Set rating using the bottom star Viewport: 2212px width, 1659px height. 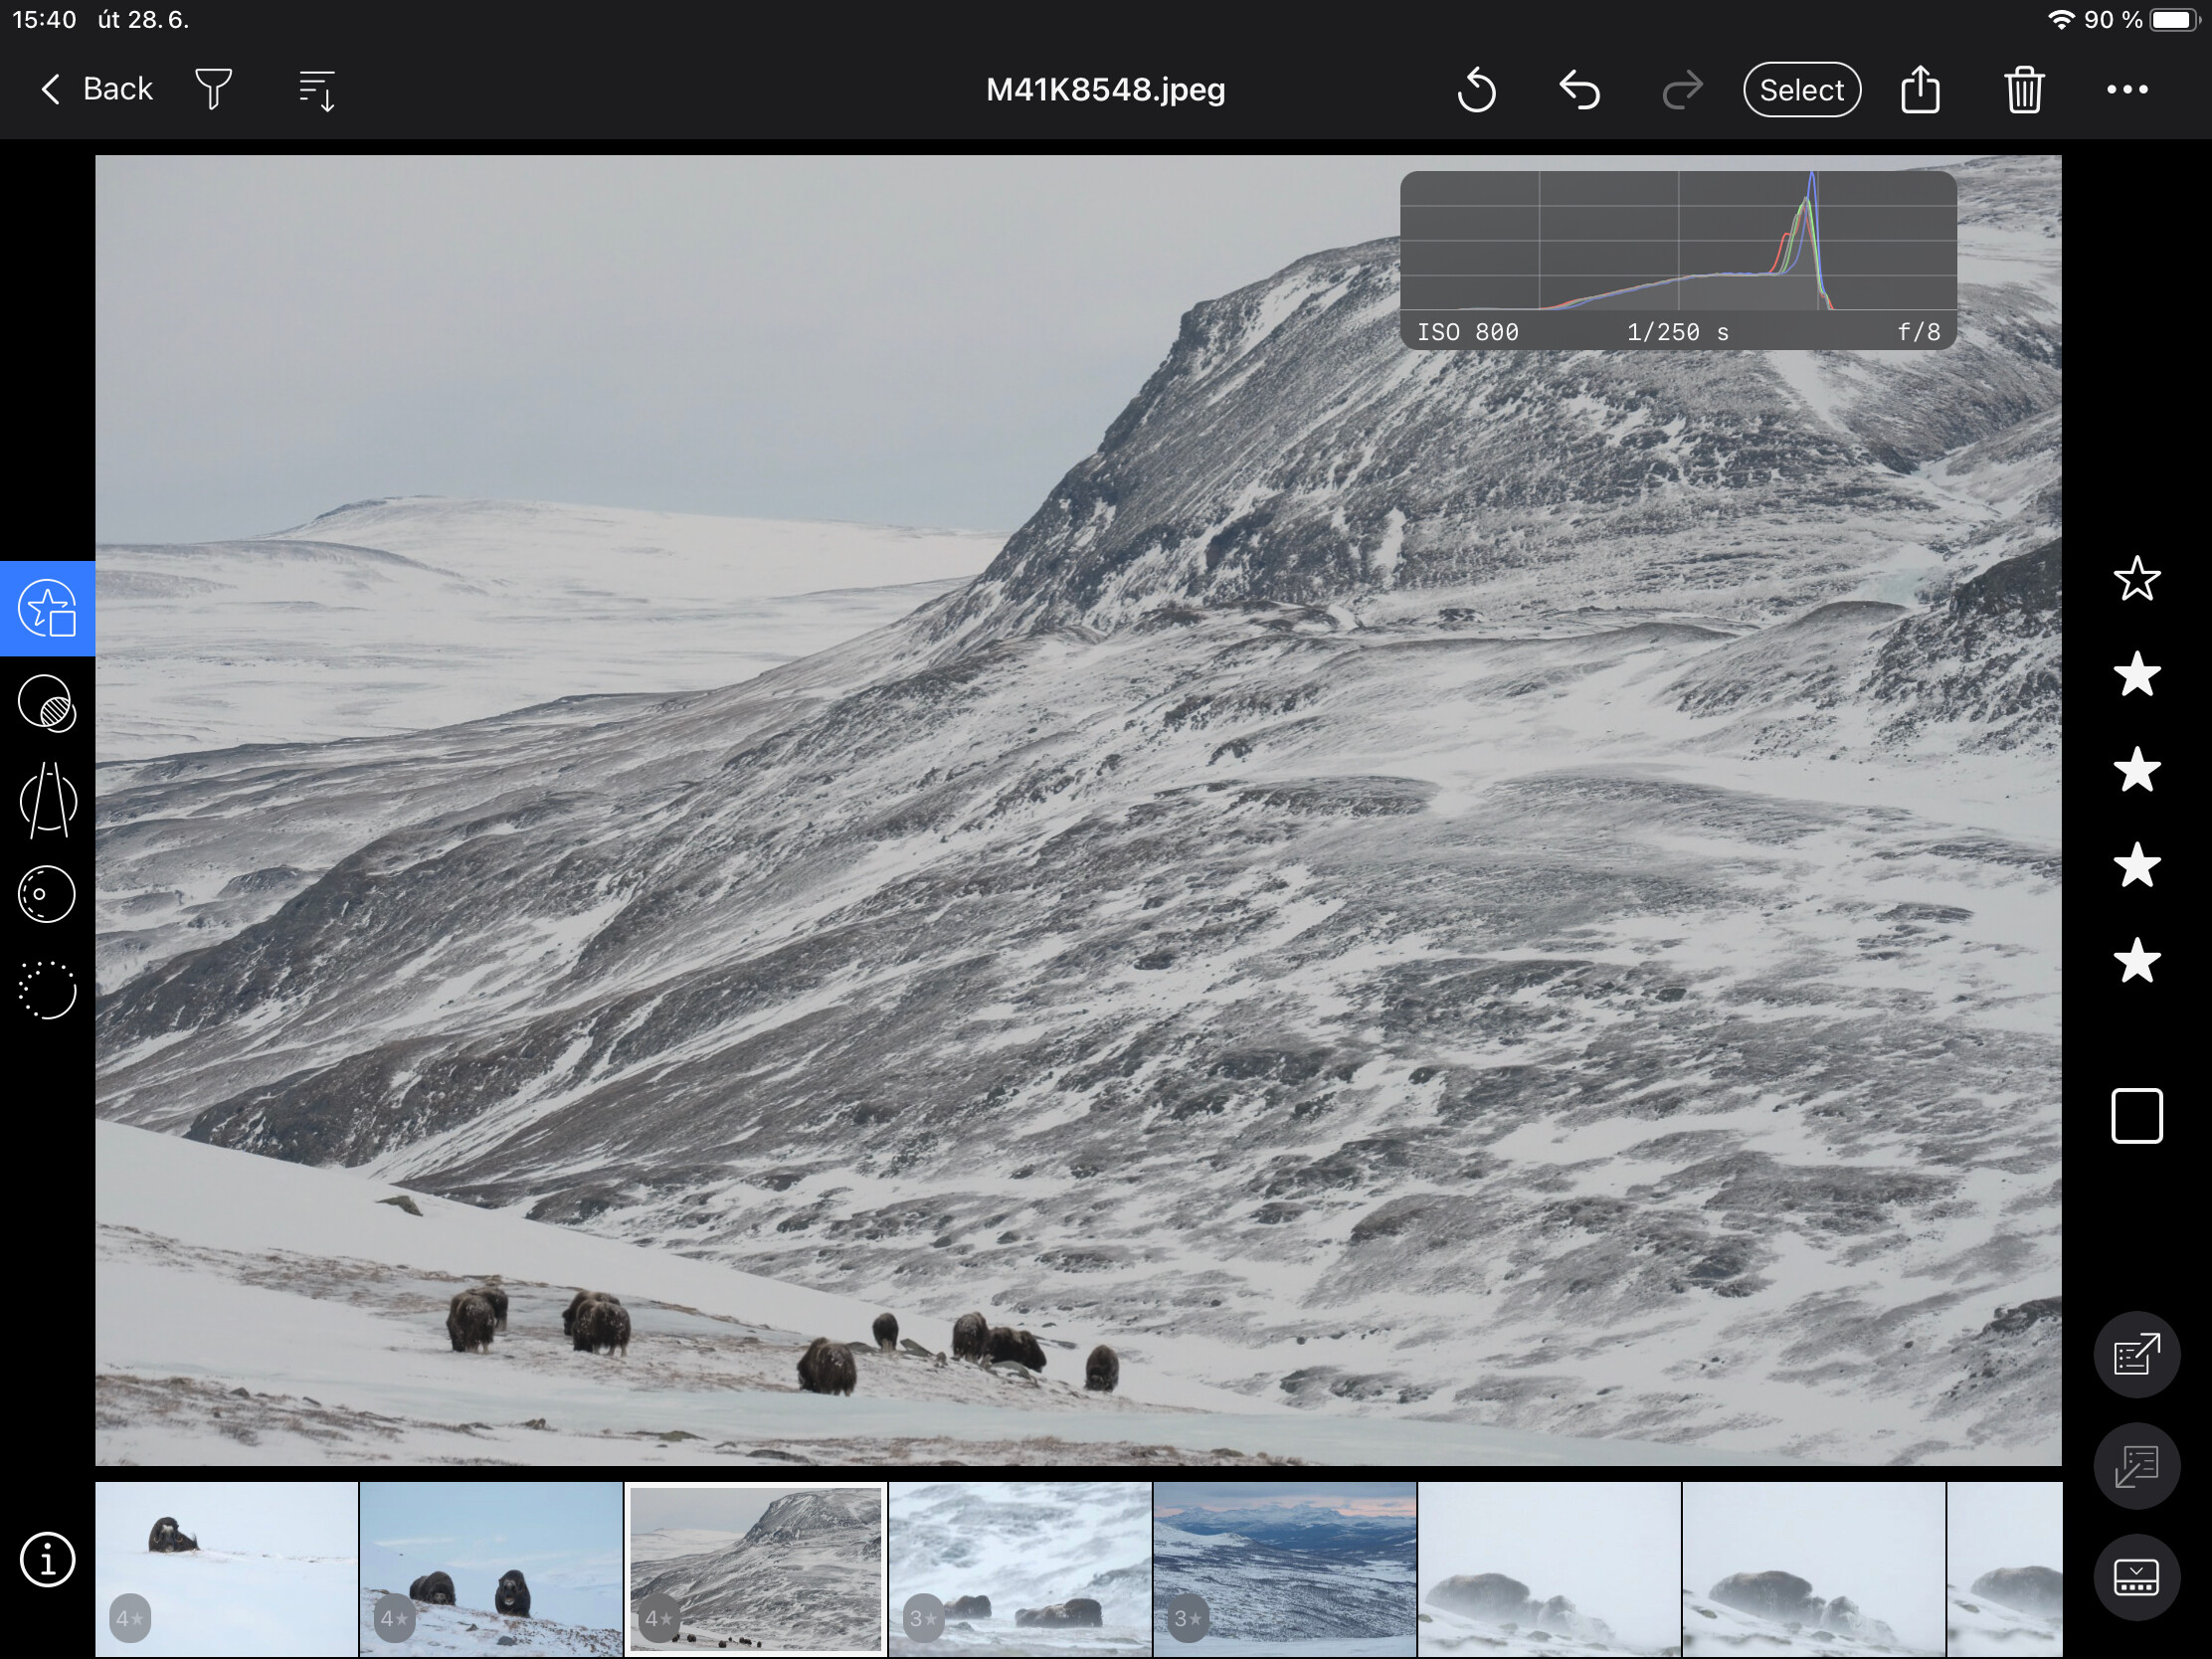pyautogui.click(x=2137, y=961)
